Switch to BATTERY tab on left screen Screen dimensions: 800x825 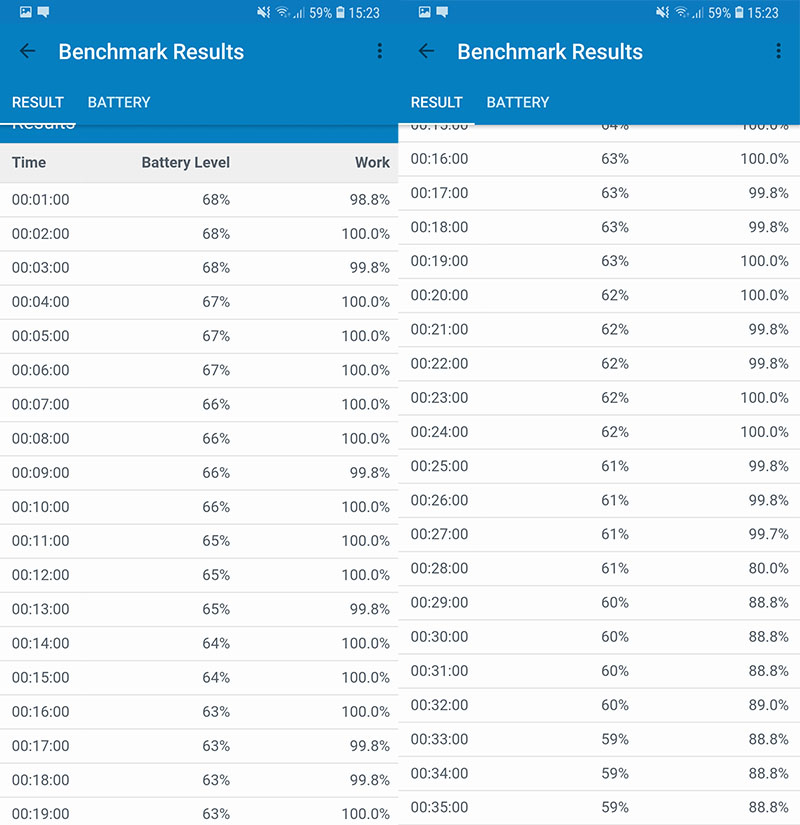click(119, 102)
